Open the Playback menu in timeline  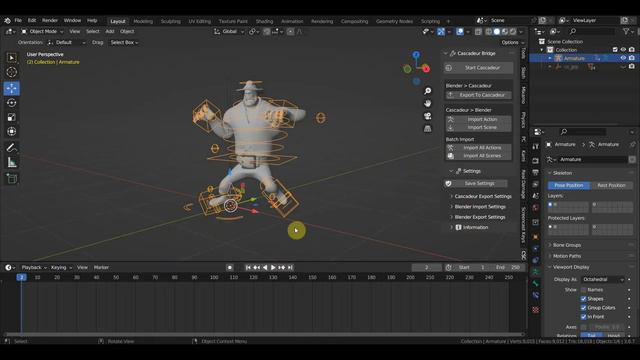34,267
